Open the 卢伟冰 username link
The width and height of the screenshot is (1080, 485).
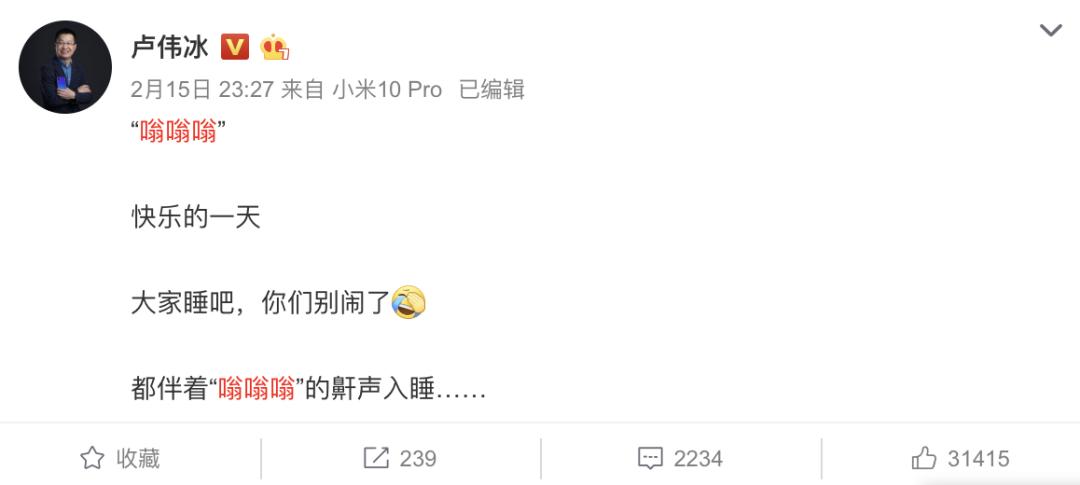[x=169, y=48]
